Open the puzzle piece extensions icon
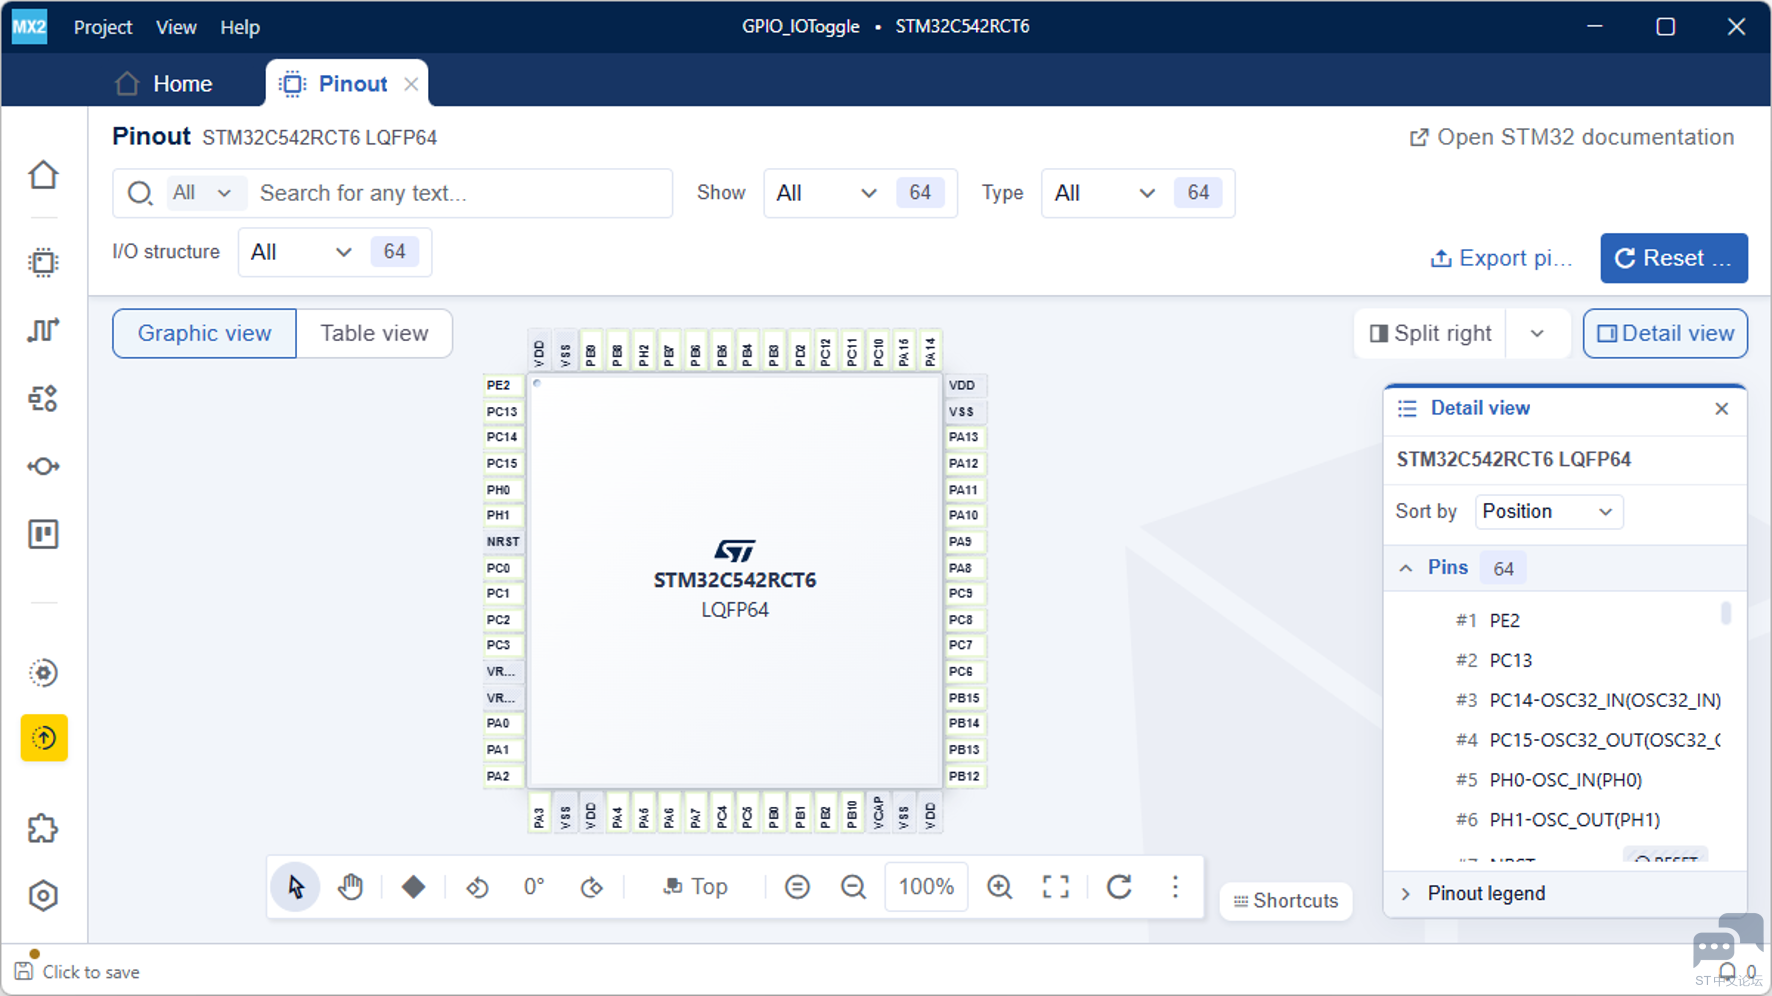1772x996 pixels. 43,828
